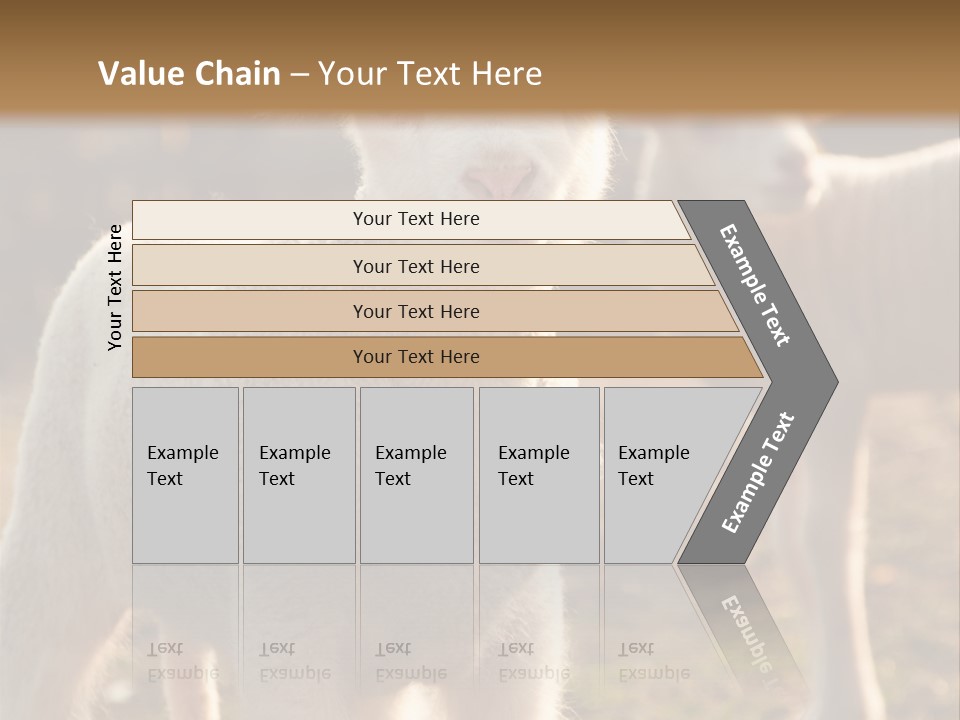The width and height of the screenshot is (960, 720).
Task: Select the first 'Your Text Here' bar
Action: coord(415,219)
